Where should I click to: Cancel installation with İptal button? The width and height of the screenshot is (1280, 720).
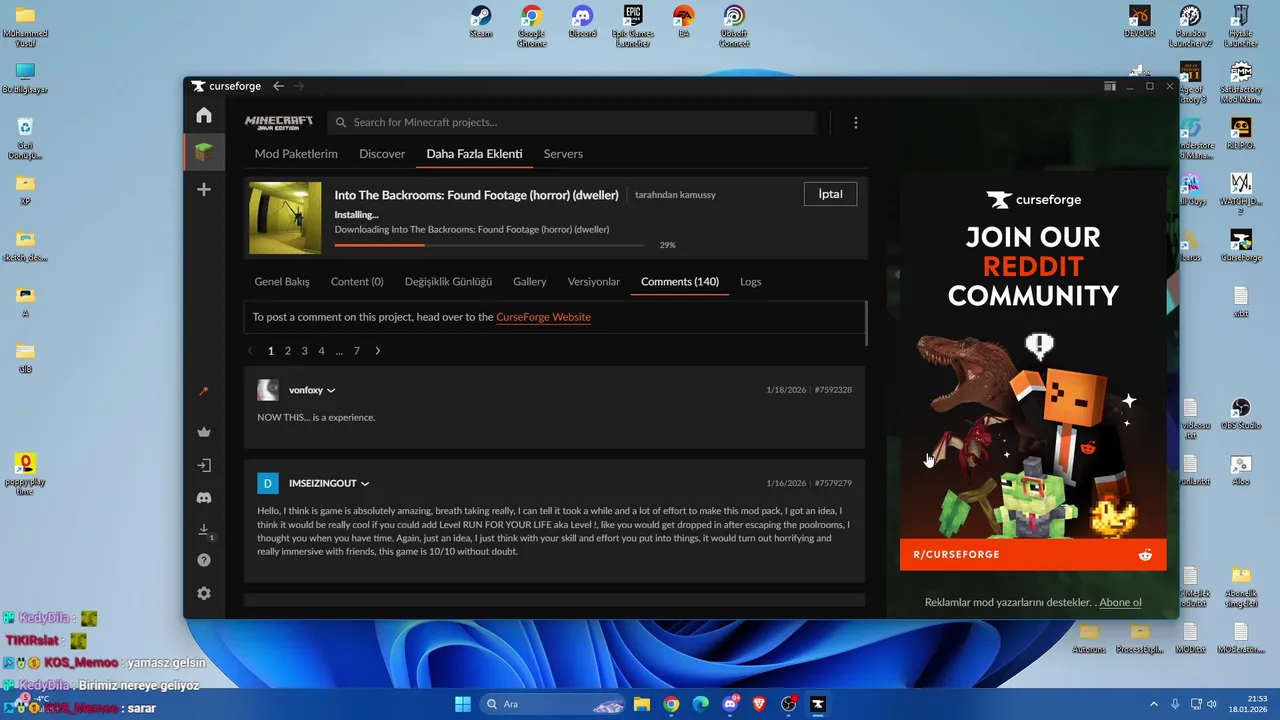tap(830, 194)
